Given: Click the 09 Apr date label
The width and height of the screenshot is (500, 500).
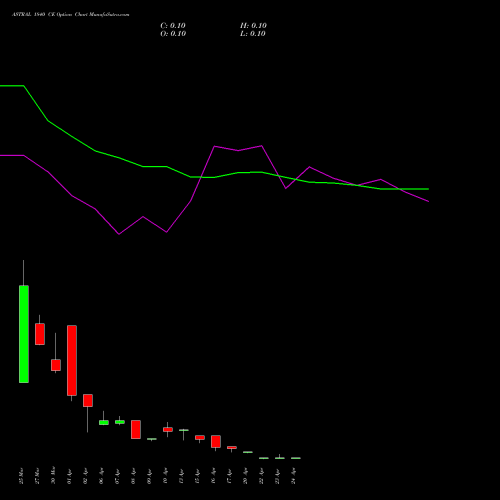Looking at the screenshot, I should (150, 476).
